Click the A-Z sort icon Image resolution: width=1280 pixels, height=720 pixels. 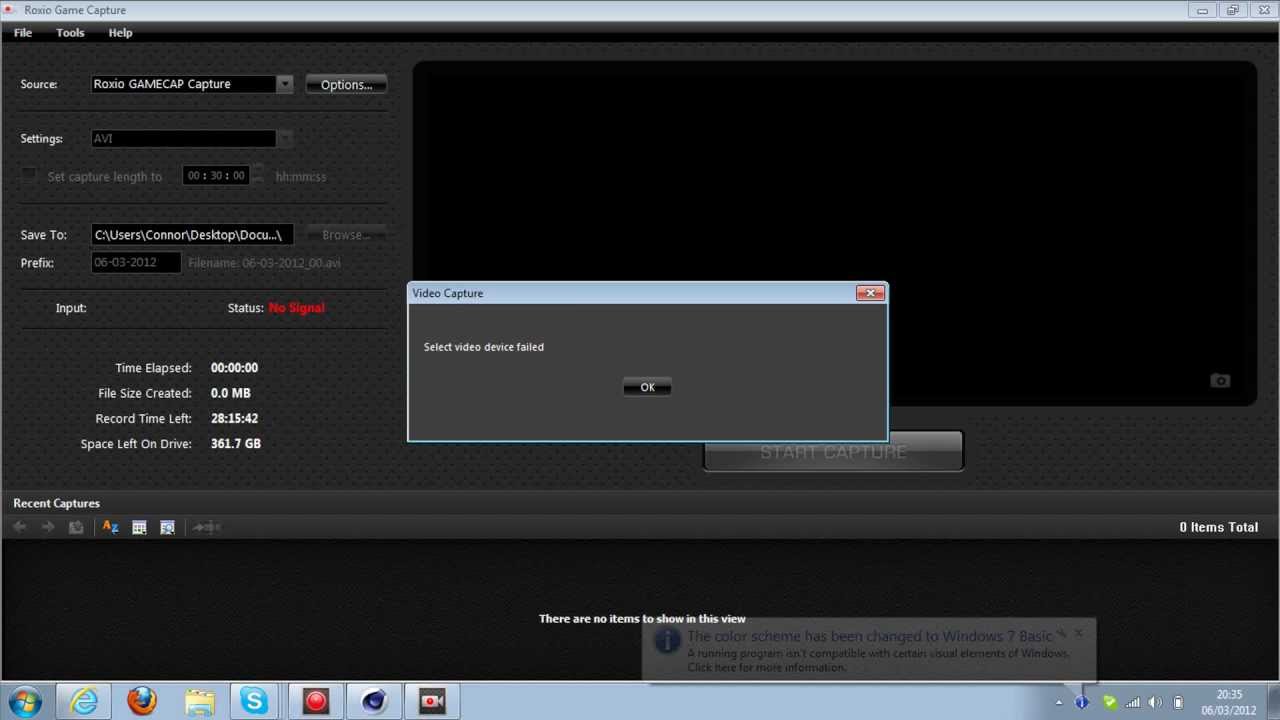(x=110, y=527)
